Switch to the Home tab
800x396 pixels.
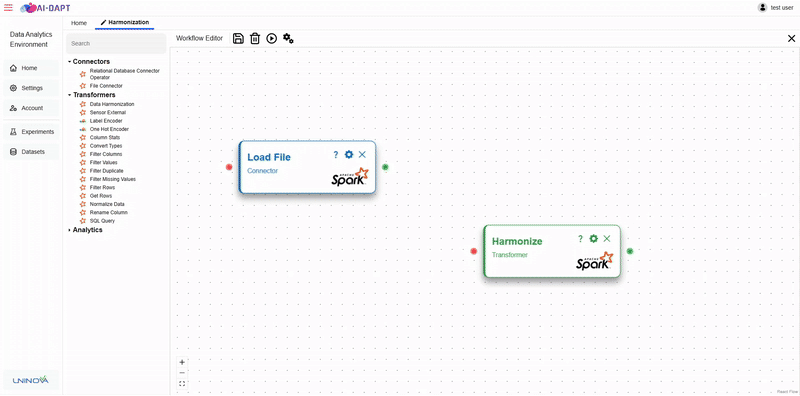coord(79,23)
